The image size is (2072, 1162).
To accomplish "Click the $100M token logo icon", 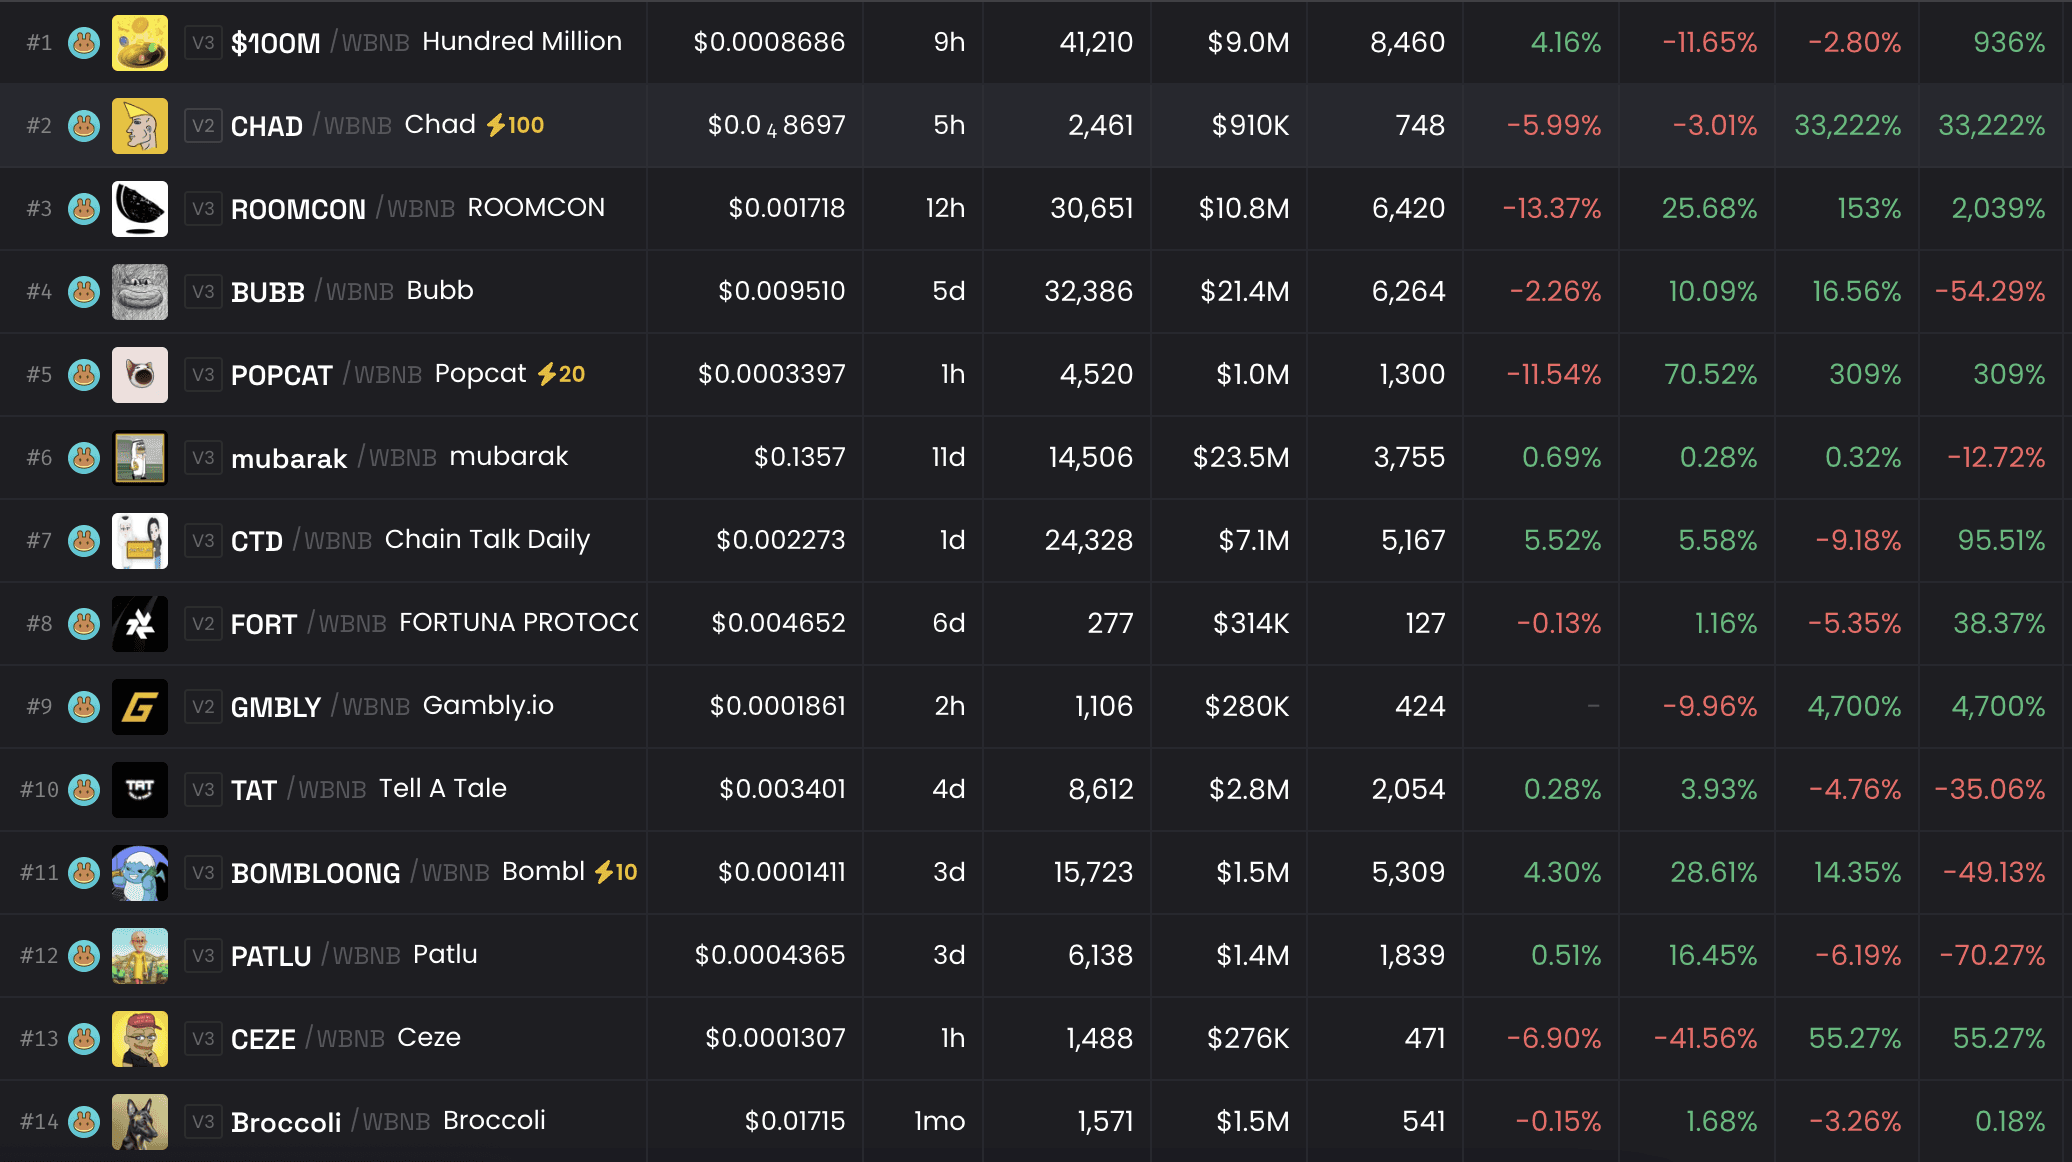I will tap(140, 43).
